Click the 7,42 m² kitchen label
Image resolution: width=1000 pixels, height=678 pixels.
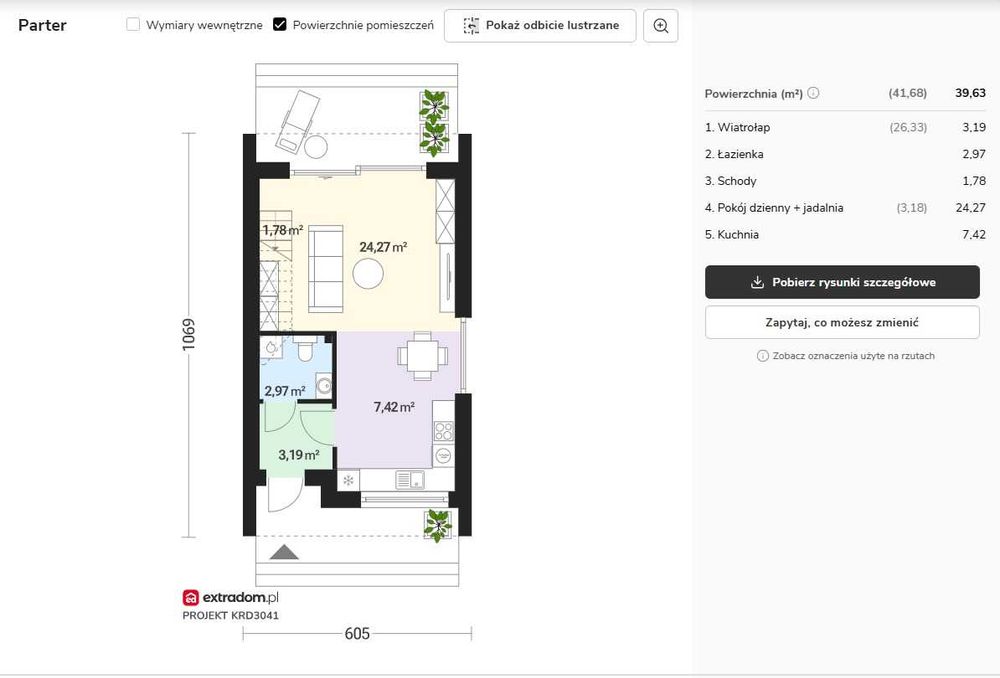tap(394, 406)
